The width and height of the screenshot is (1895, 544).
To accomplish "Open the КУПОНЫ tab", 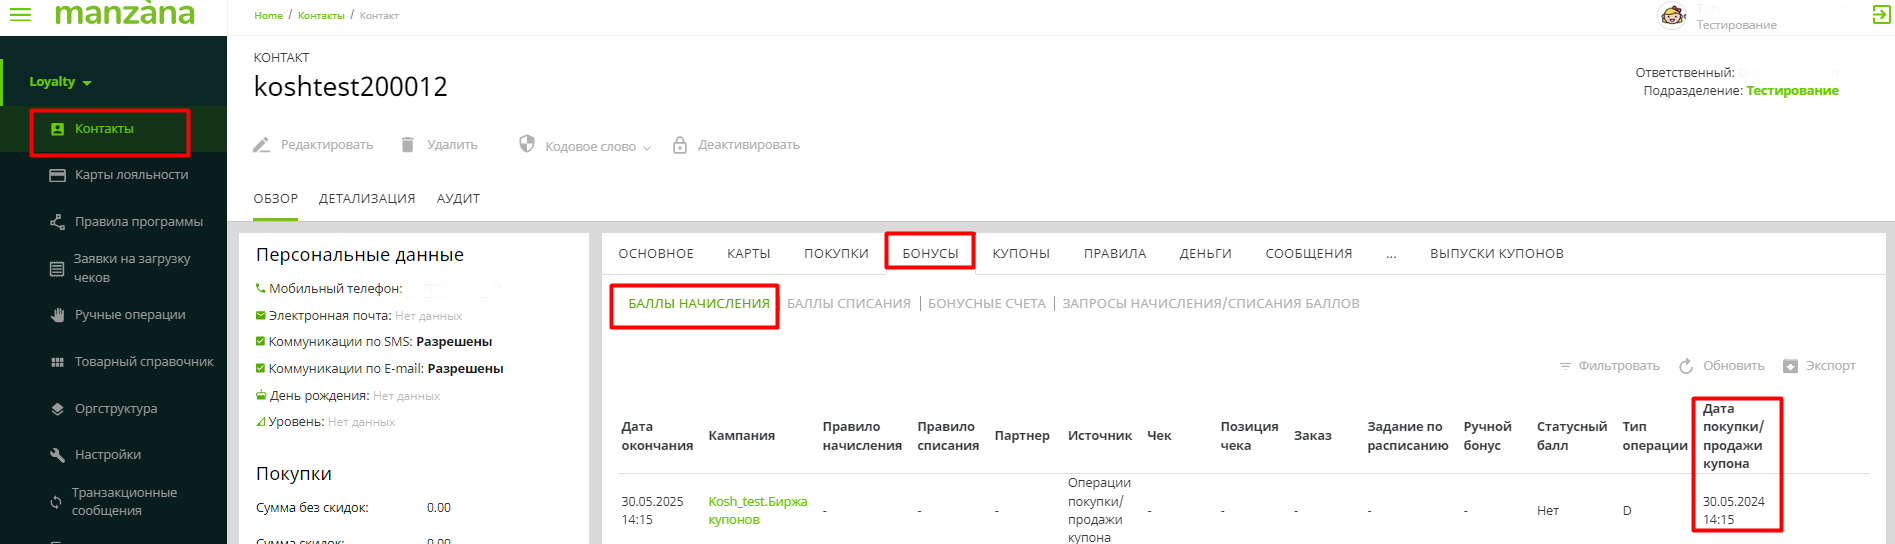I will pos(1021,254).
